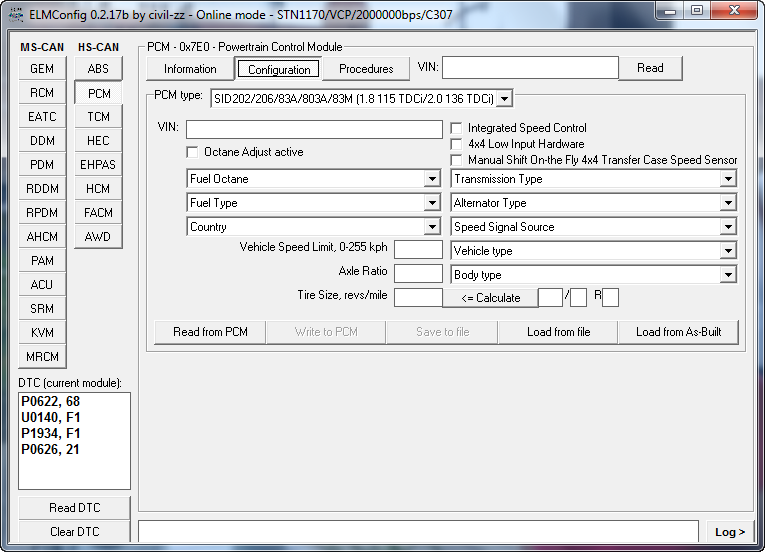Toggle 4x4 Low Input Hardware checkbox
Viewport: 765px width, 552px height.
click(x=456, y=144)
